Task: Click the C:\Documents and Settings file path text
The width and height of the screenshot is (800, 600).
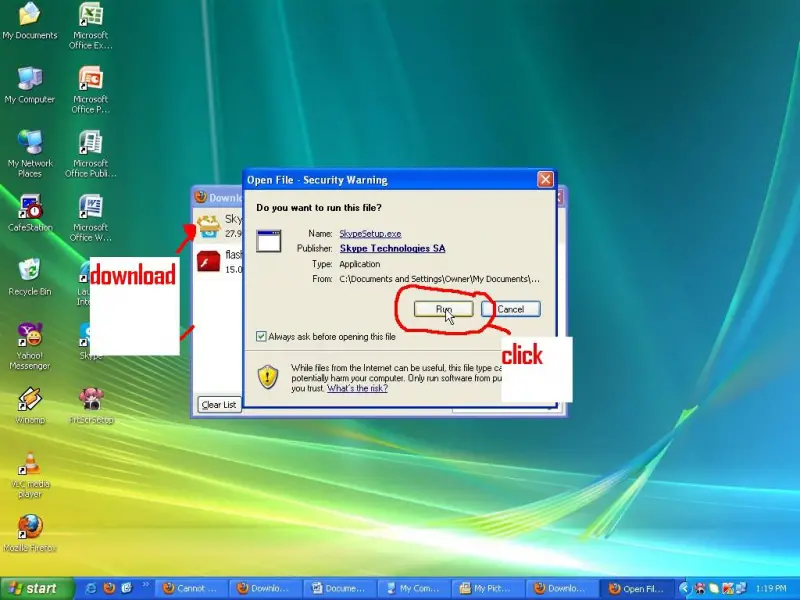Action: pos(439,279)
